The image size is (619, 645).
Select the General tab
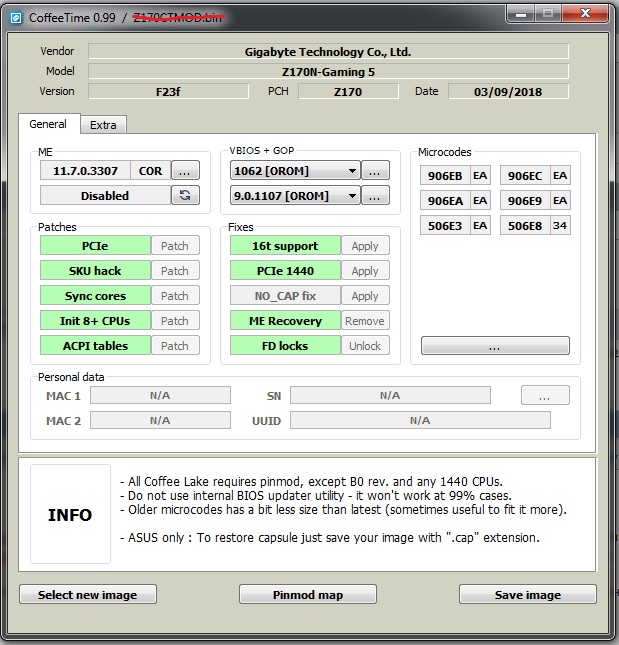pyautogui.click(x=49, y=124)
